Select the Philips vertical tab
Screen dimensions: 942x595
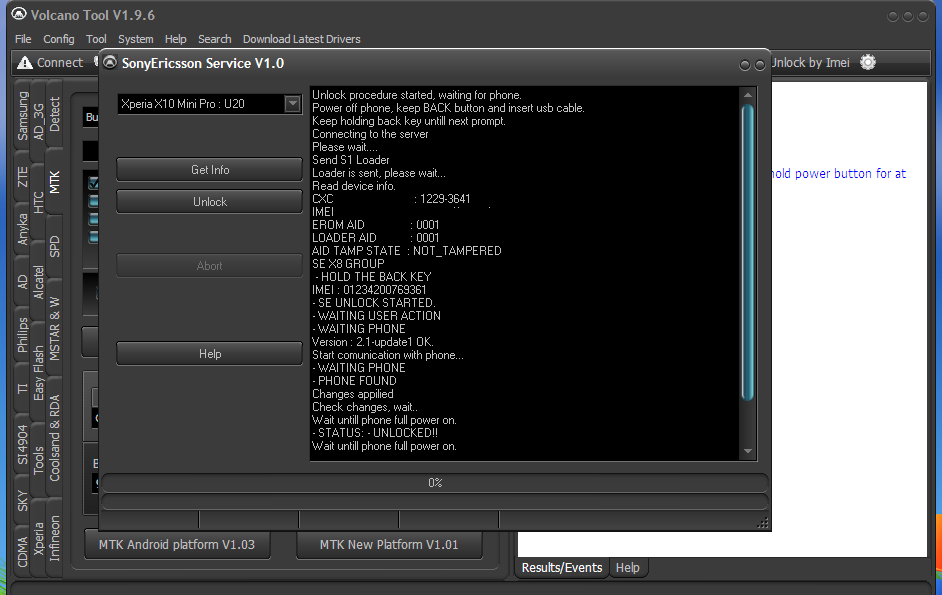[x=23, y=335]
